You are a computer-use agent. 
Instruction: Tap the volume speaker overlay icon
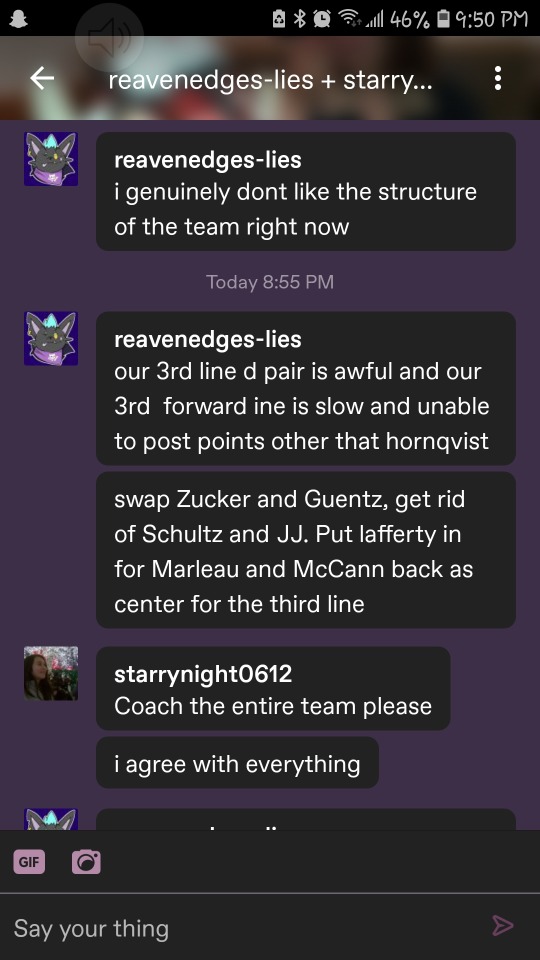(109, 38)
